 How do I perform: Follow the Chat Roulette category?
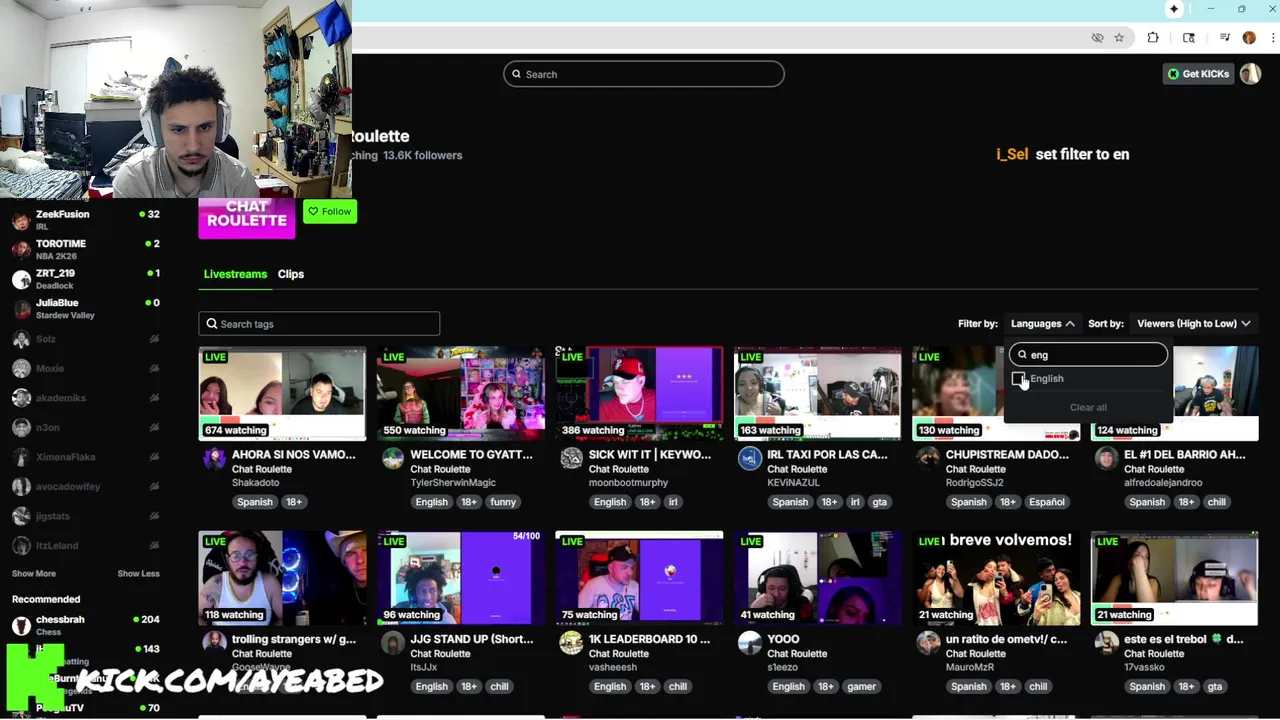click(x=330, y=211)
